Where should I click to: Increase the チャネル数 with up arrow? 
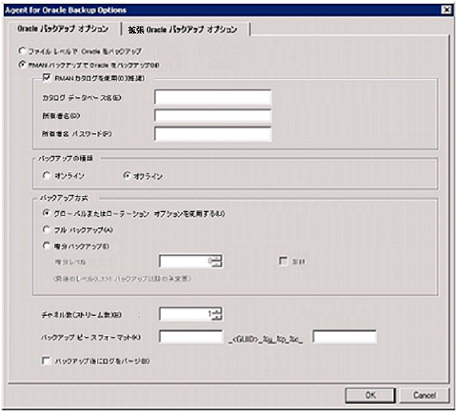click(x=217, y=311)
